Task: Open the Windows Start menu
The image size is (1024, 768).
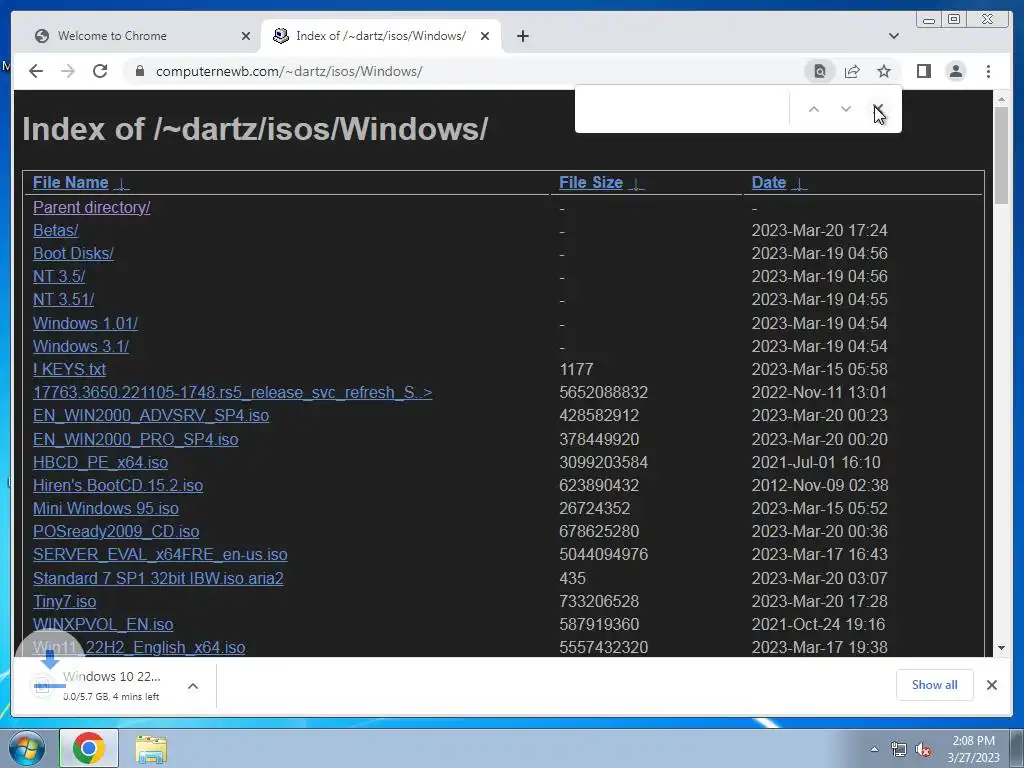Action: pos(26,748)
